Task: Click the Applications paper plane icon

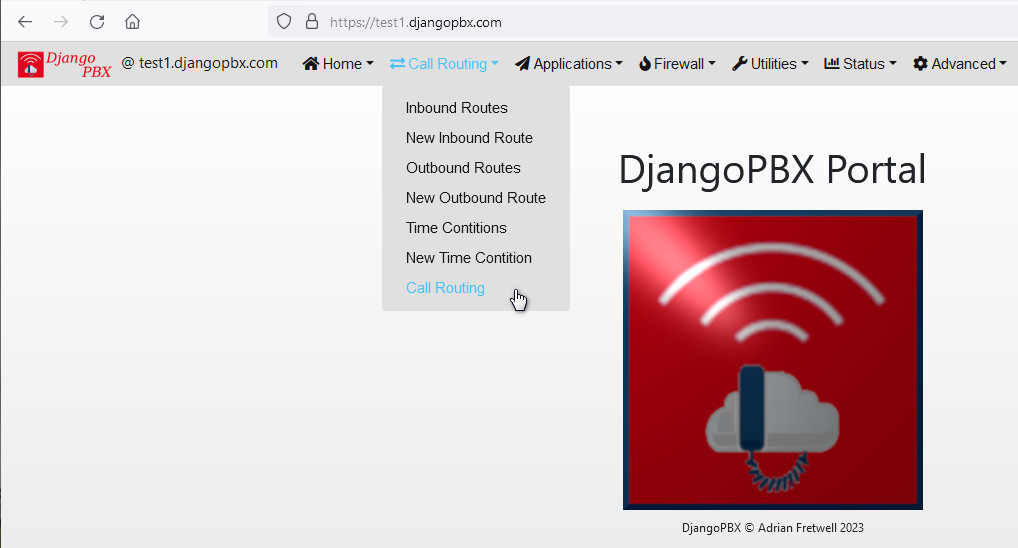Action: click(x=522, y=64)
